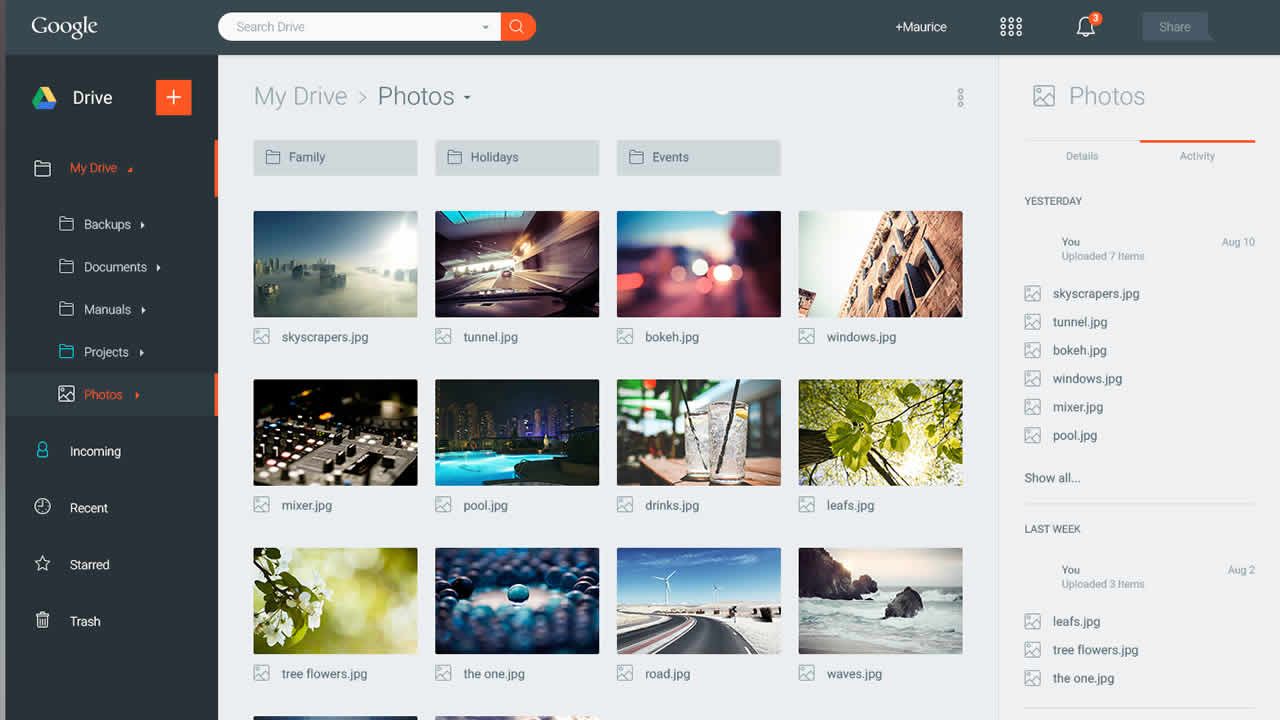
Task: Click the Show all... link
Action: [x=1052, y=478]
